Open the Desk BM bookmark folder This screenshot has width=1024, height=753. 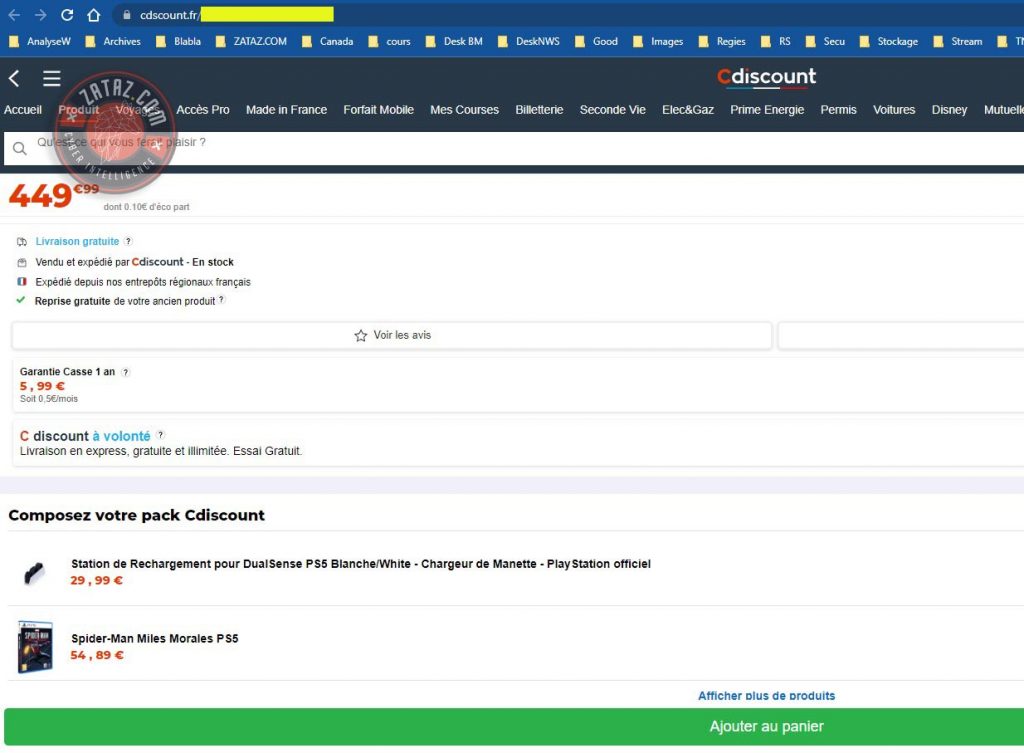pos(454,41)
